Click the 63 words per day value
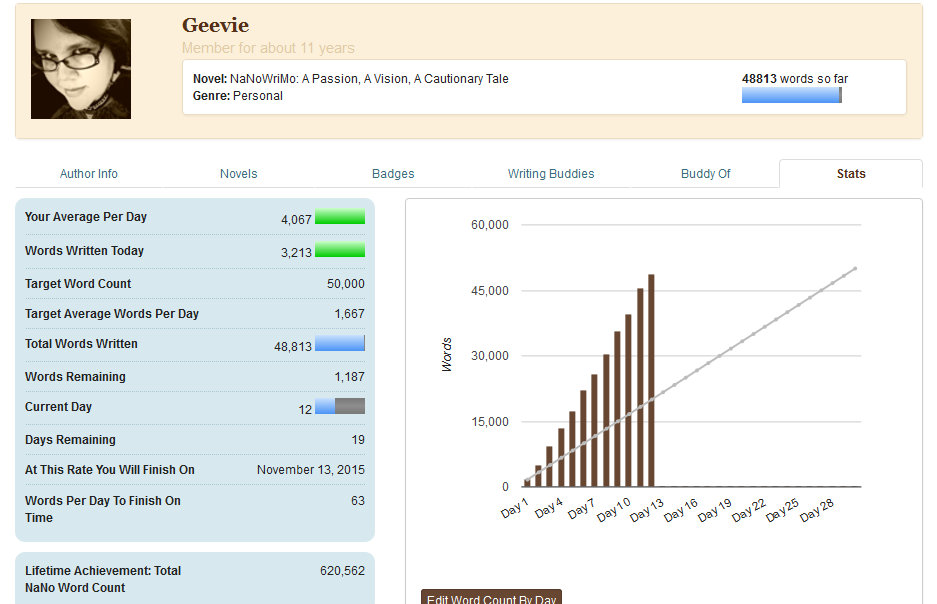The height and width of the screenshot is (604, 937). (x=358, y=501)
